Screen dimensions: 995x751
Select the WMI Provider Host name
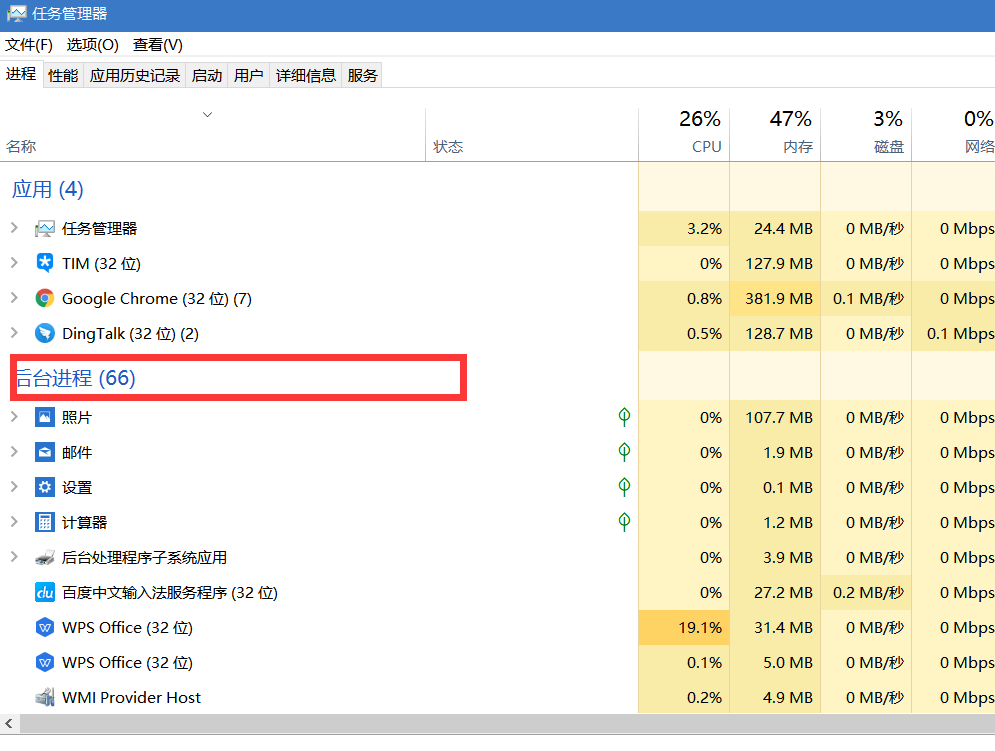[131, 697]
